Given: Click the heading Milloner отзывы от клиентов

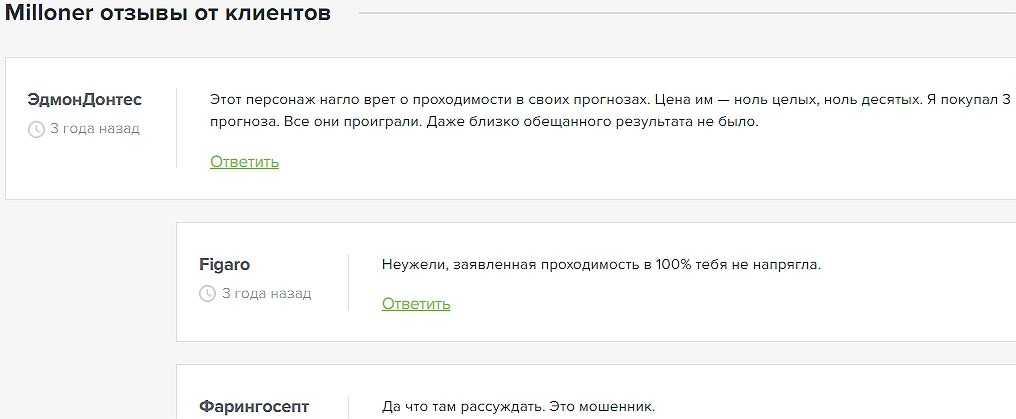Looking at the screenshot, I should tap(168, 13).
